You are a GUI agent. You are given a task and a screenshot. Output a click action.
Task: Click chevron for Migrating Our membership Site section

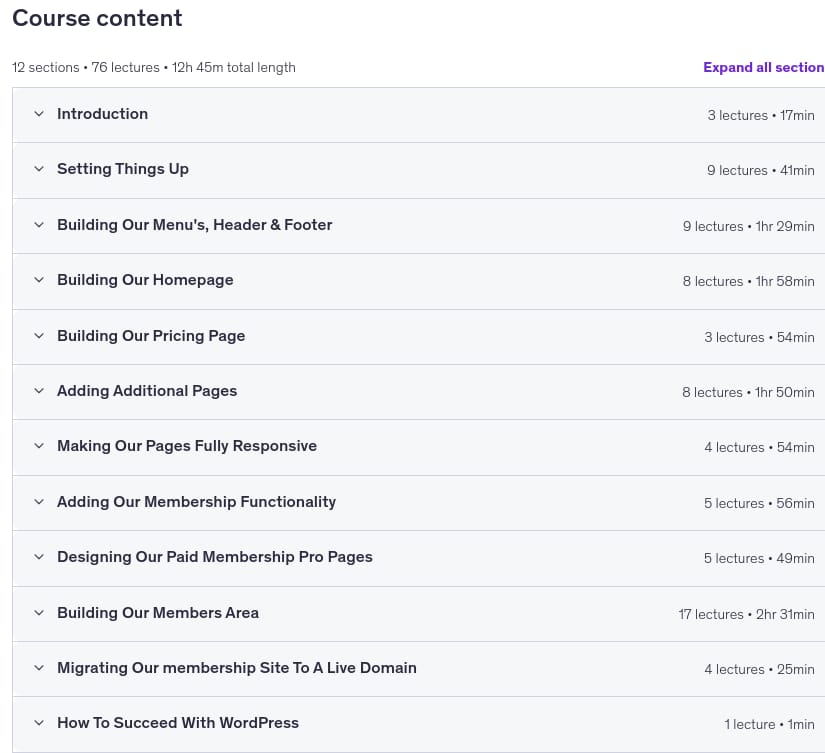(39, 669)
